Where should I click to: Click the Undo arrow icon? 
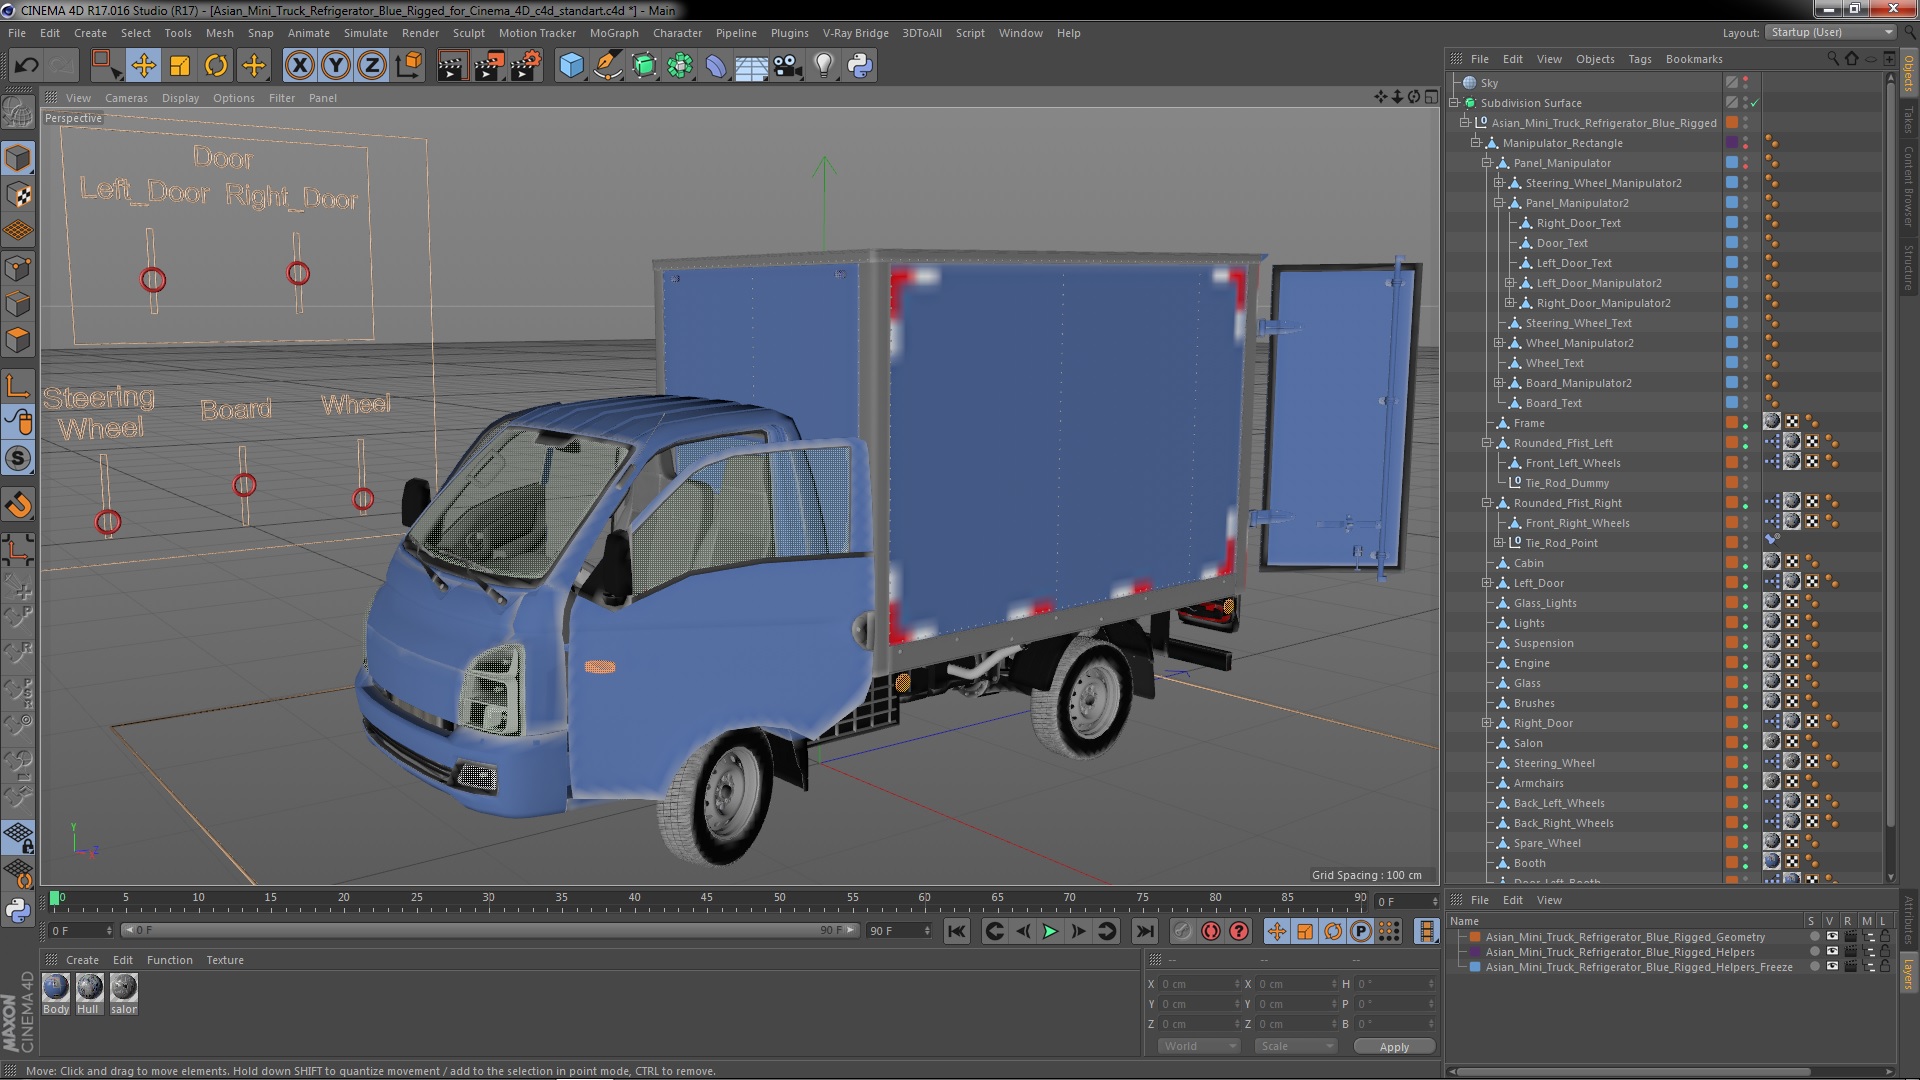(x=26, y=66)
